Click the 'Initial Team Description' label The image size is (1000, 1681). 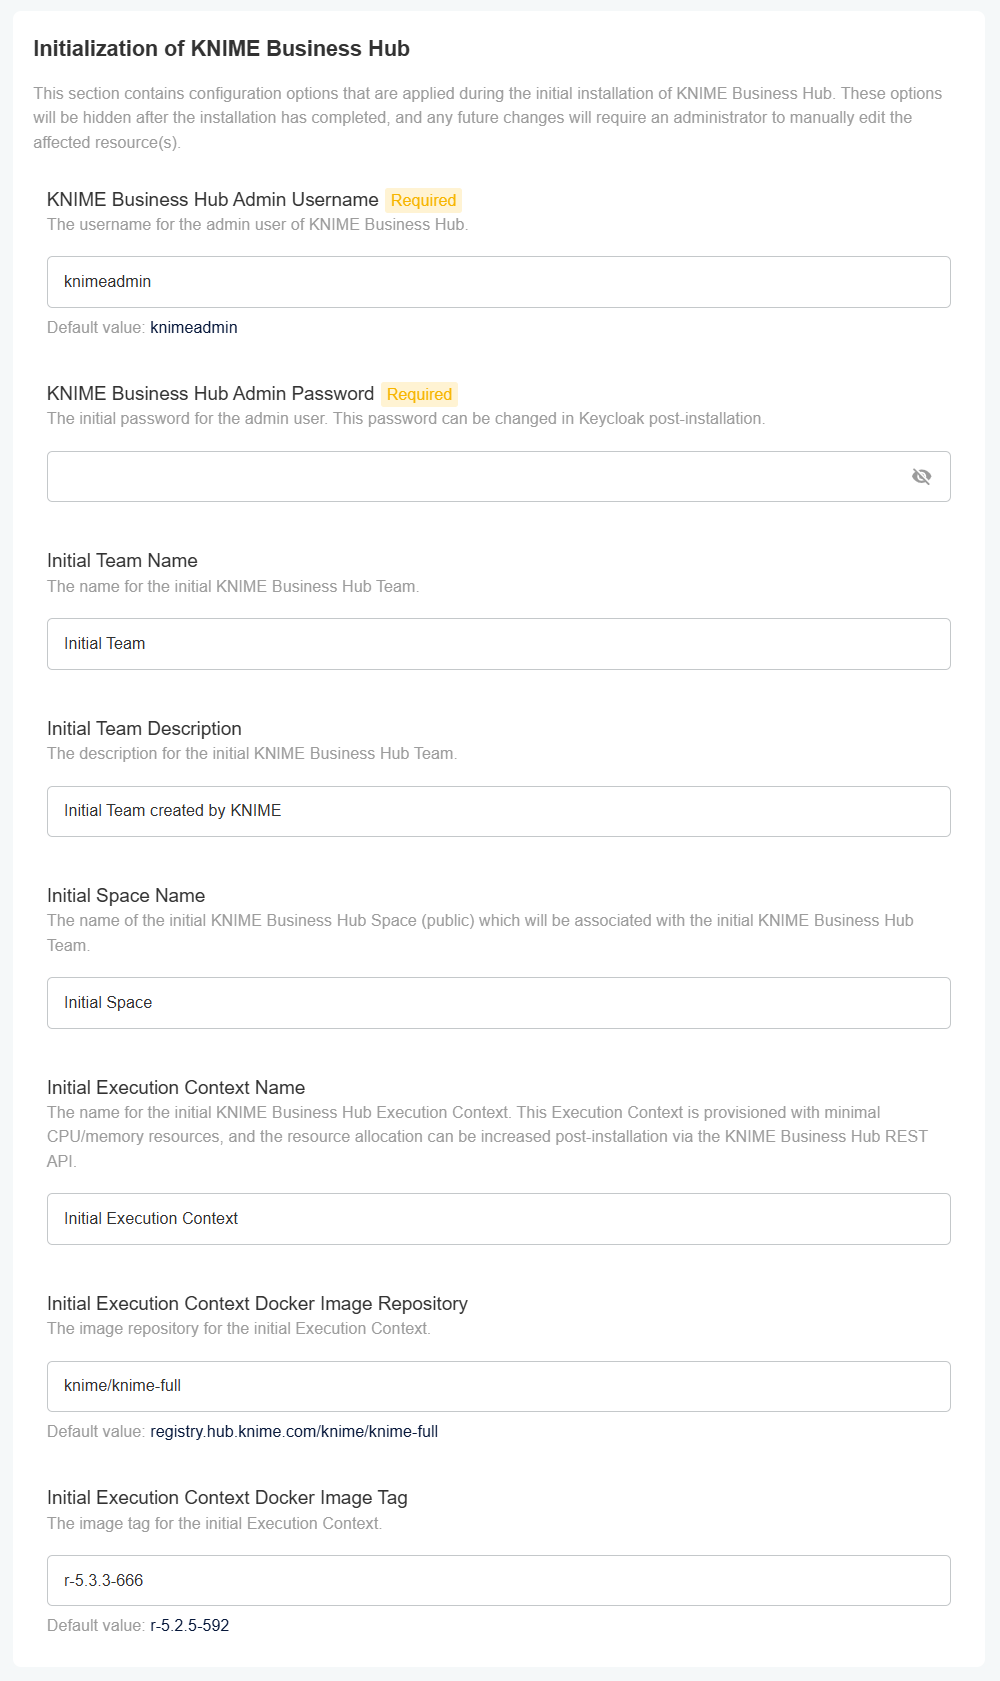[144, 729]
